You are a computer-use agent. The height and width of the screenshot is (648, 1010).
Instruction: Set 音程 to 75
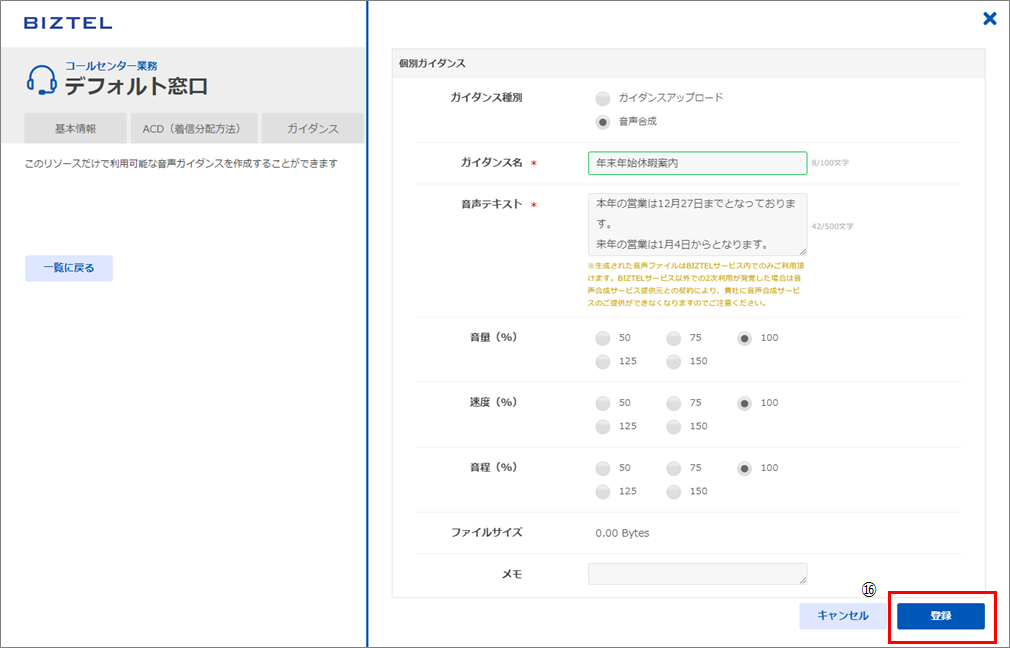[674, 468]
